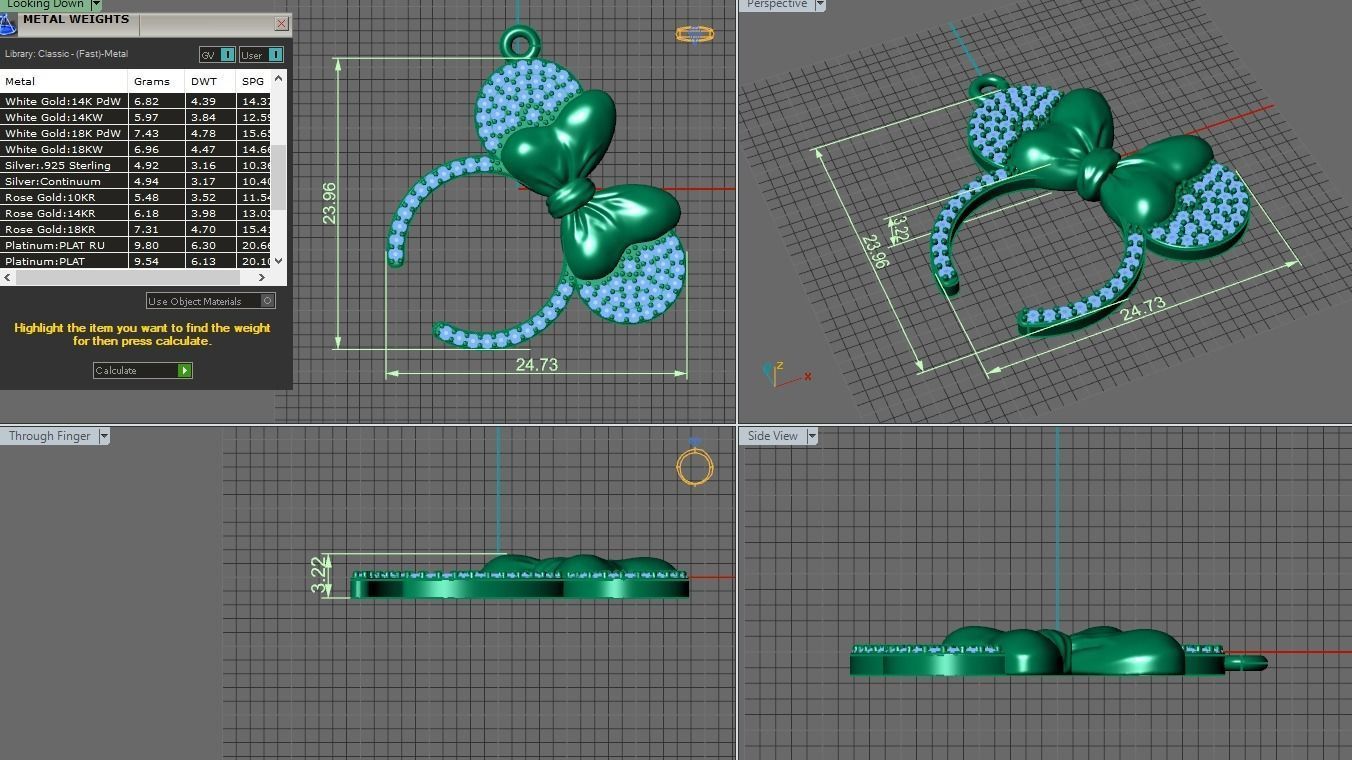Select the Perspective viewport title tab
The image size is (1352, 760).
point(777,5)
